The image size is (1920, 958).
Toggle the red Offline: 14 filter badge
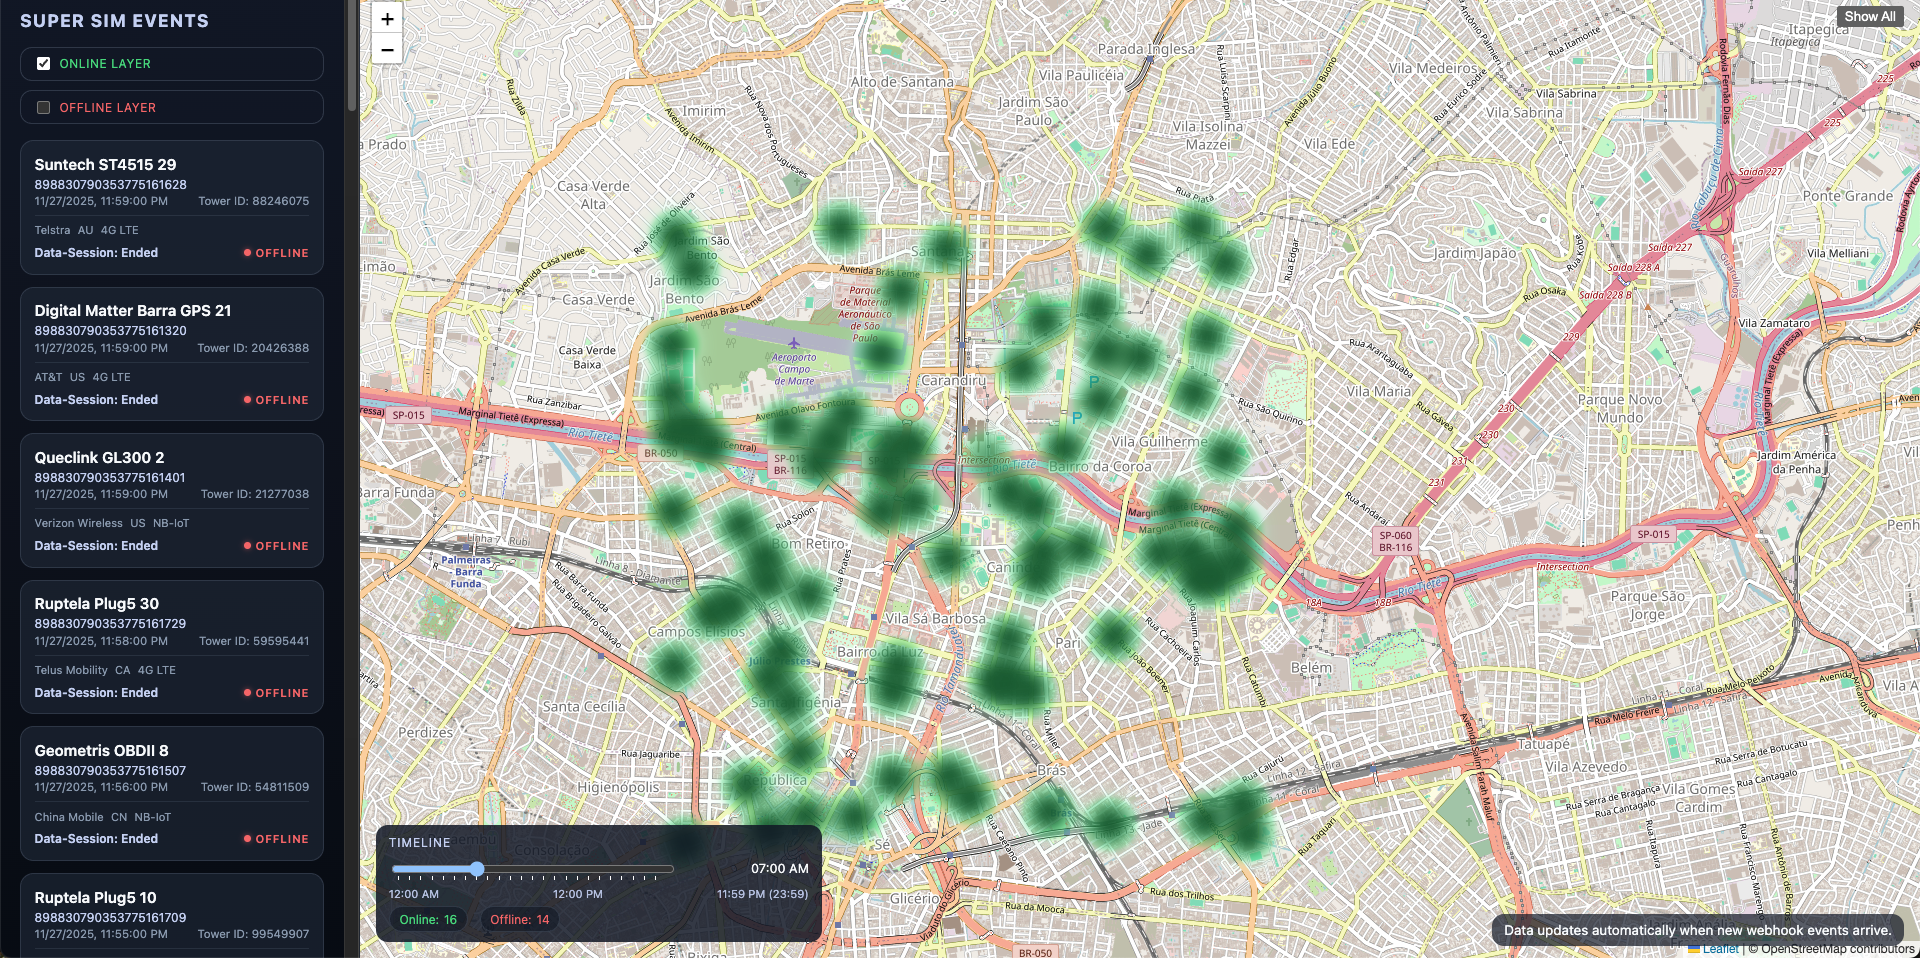point(519,919)
